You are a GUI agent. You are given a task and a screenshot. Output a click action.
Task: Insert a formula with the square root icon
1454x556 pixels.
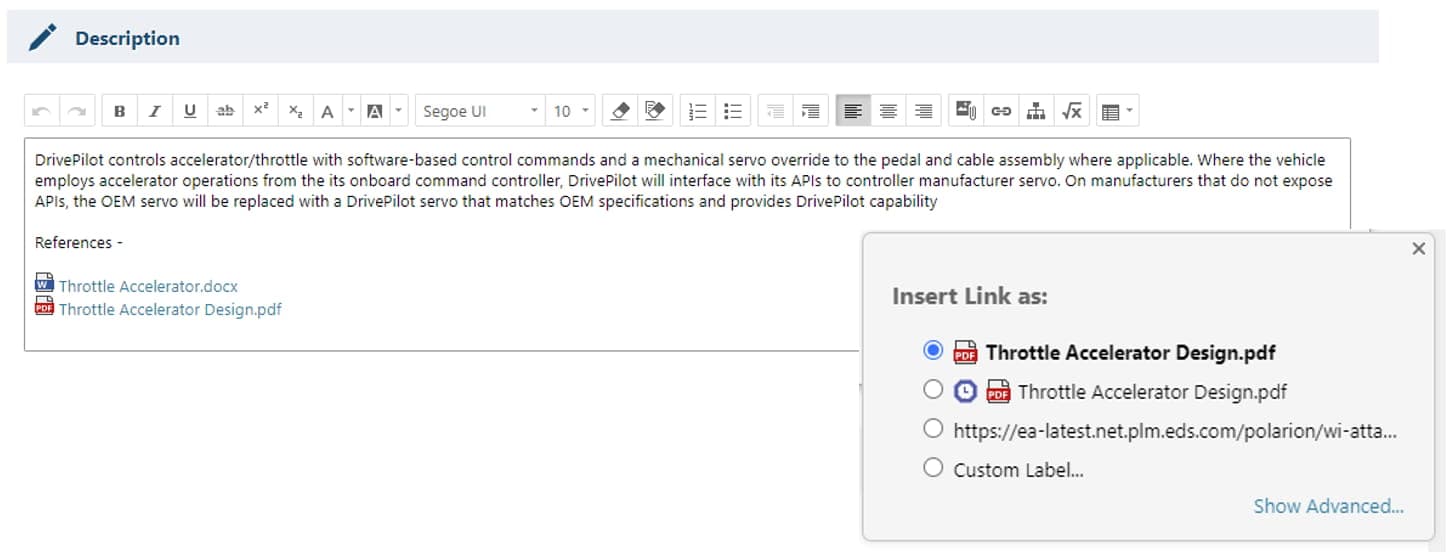pyautogui.click(x=1072, y=112)
